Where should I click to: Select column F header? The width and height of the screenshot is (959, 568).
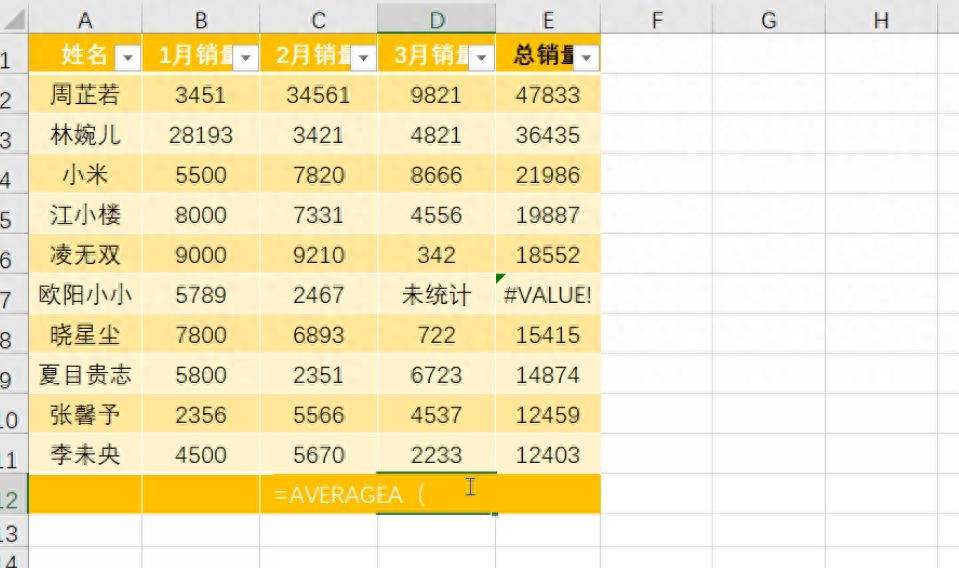(x=657, y=20)
